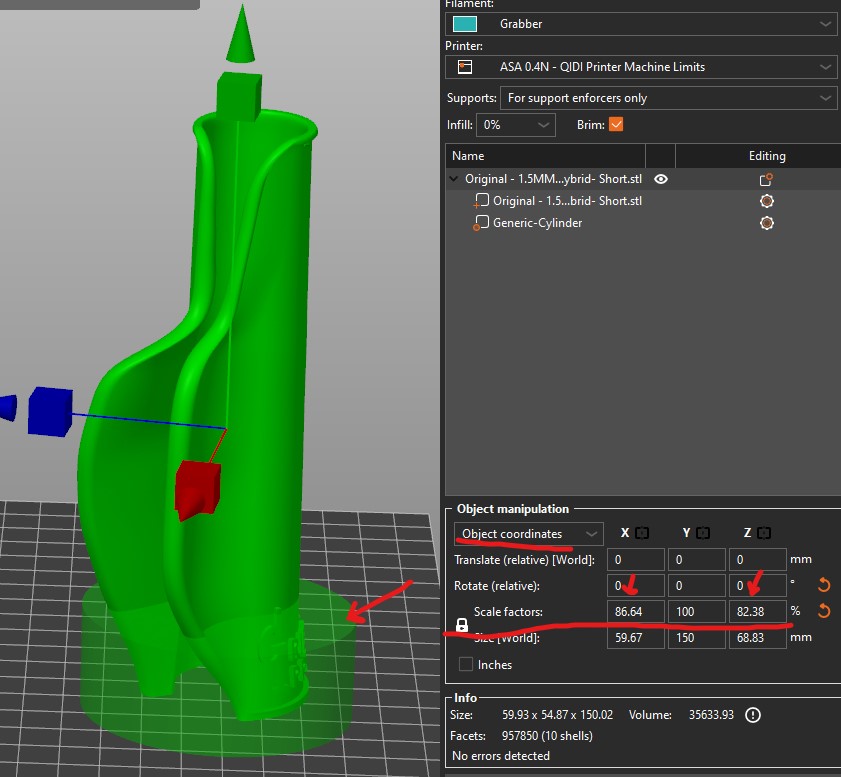841x777 pixels.
Task: Click the Size value 59.93 x 54.87 x 150.02
Action: pos(557,715)
